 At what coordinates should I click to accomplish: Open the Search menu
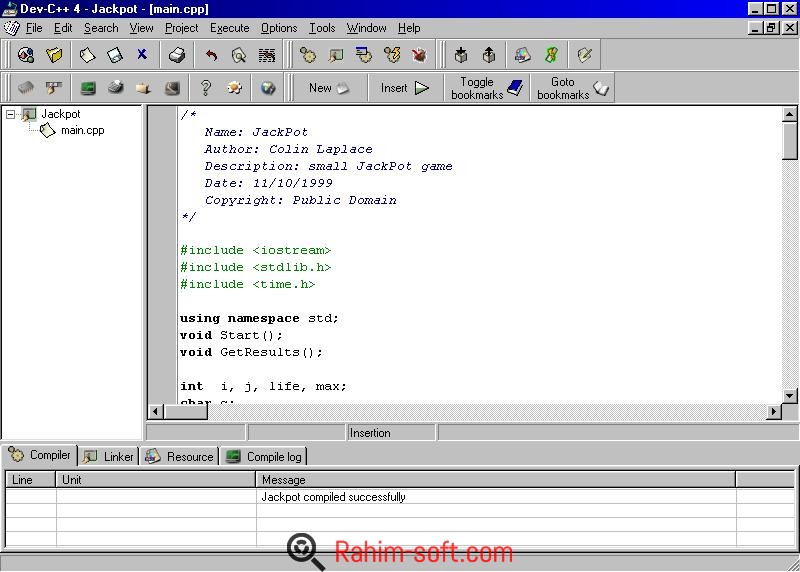101,28
